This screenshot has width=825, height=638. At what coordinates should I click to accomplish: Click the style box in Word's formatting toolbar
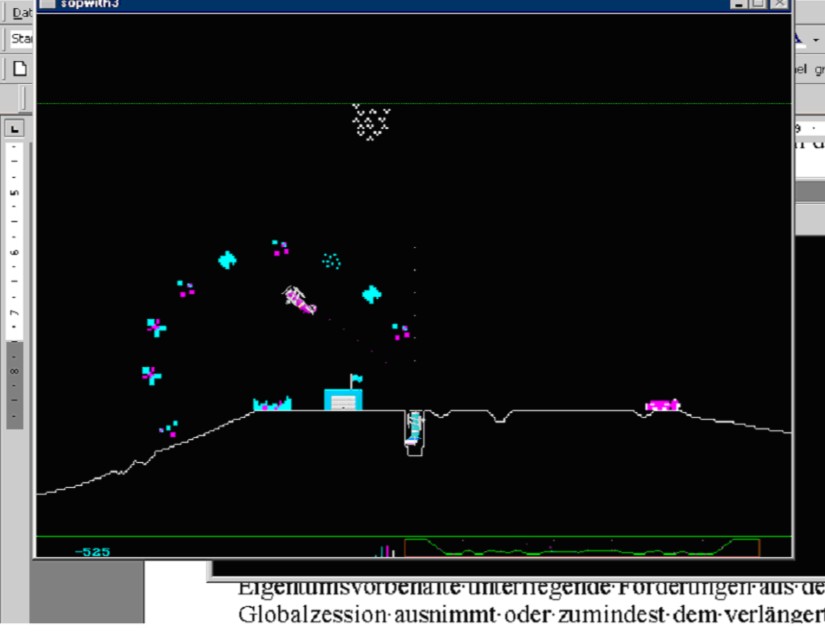[22, 38]
